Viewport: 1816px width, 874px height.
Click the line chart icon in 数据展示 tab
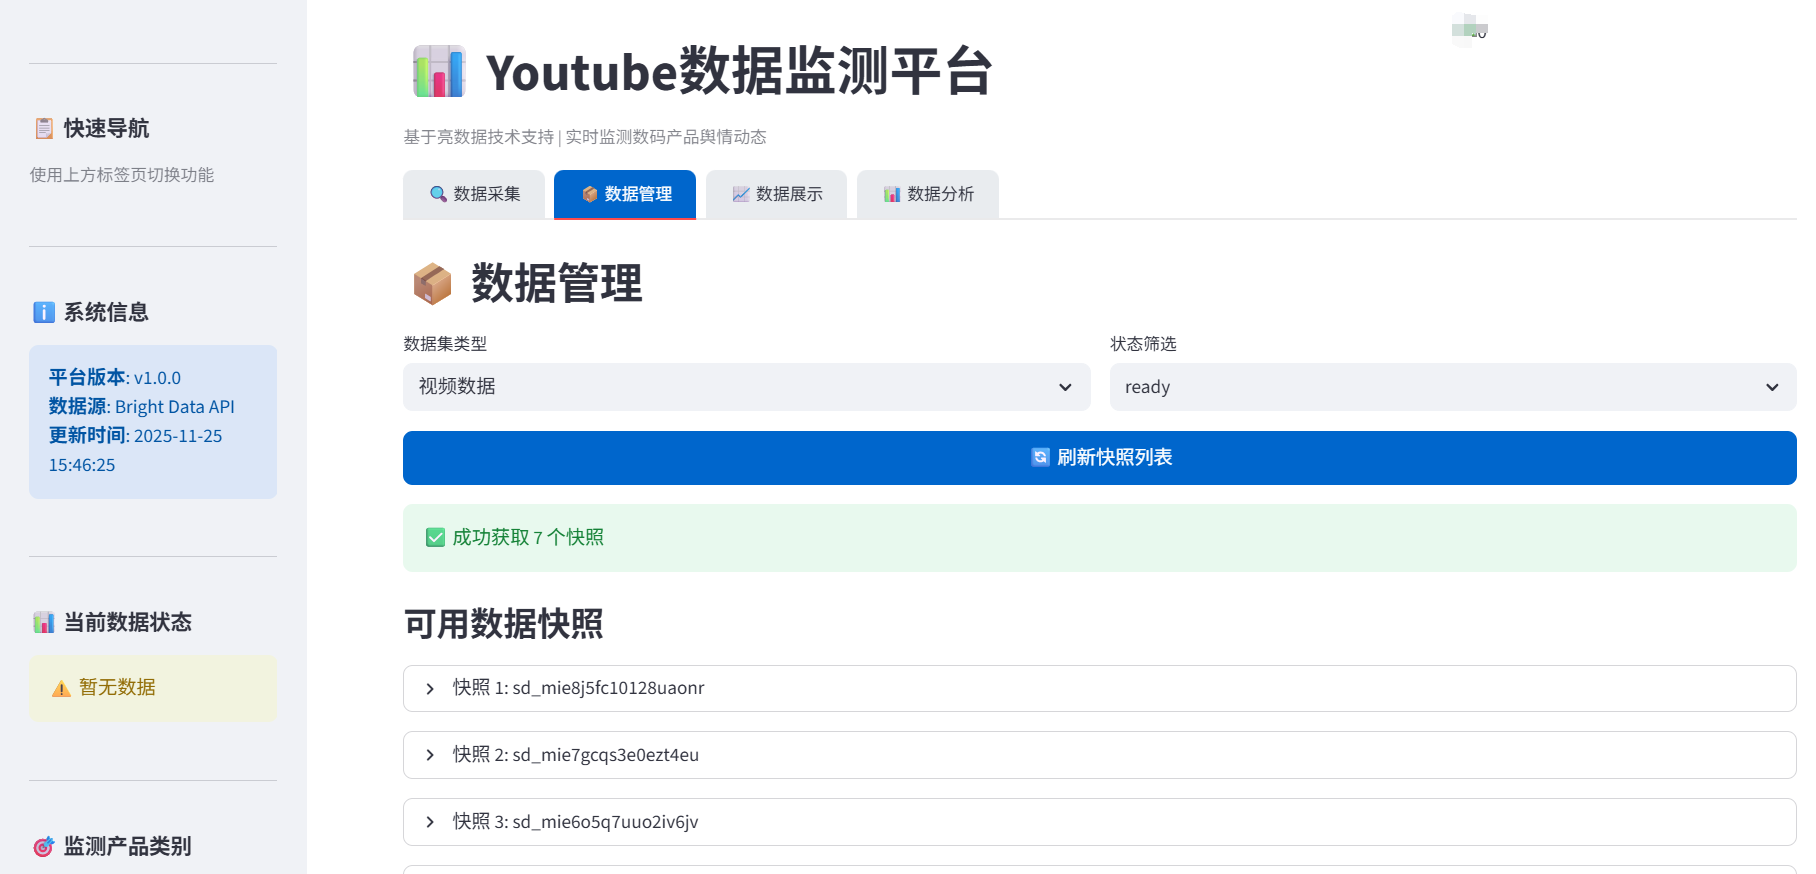point(741,194)
